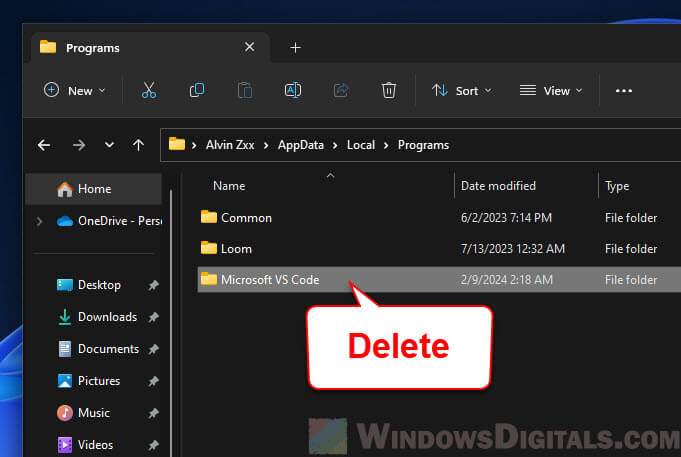Open Music in quick access
The width and height of the screenshot is (681, 457).
(83, 413)
